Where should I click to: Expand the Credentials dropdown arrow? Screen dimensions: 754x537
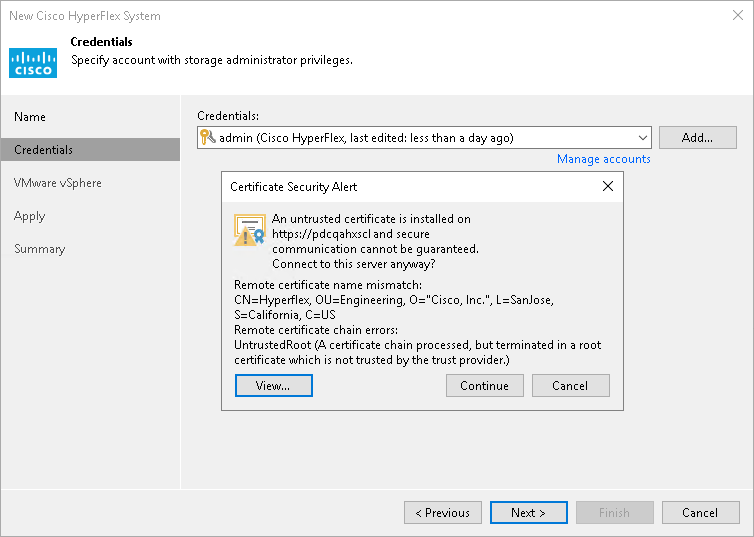643,138
